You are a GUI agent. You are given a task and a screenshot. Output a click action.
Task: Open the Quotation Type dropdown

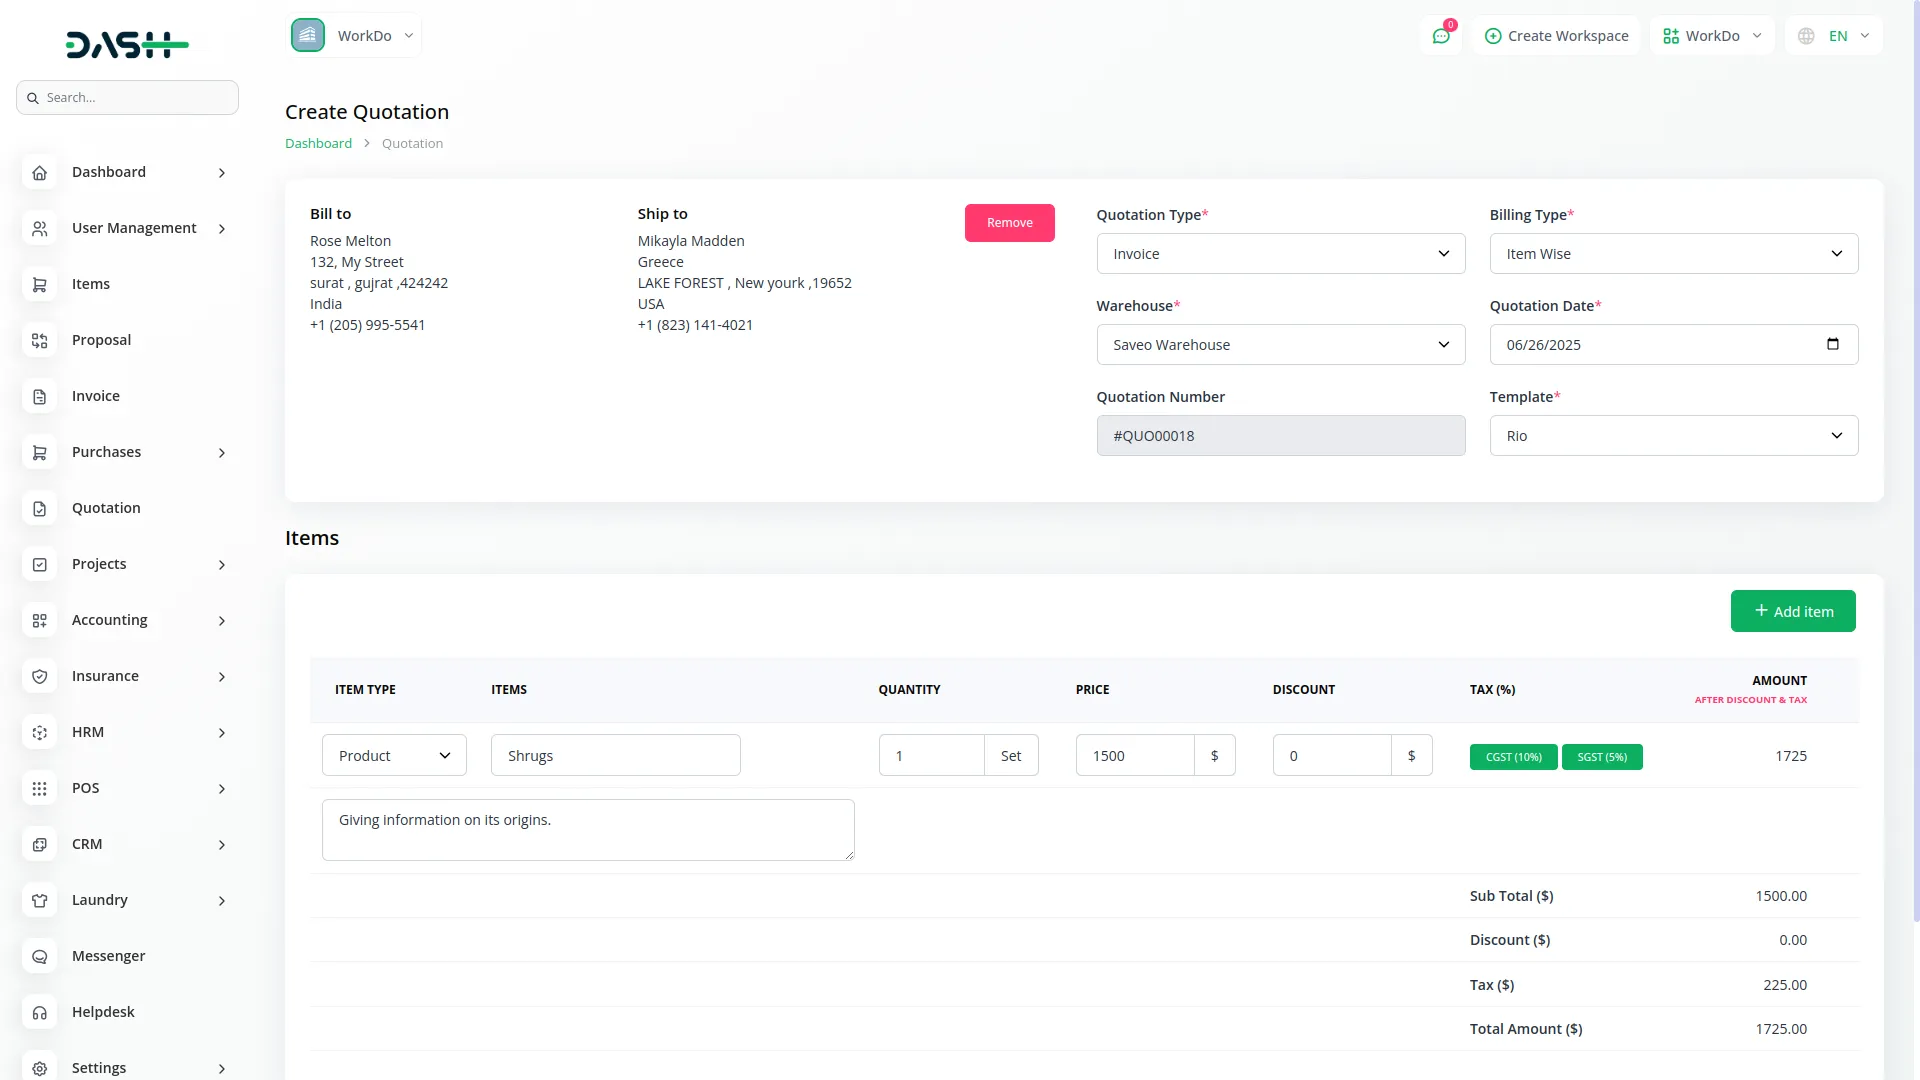pyautogui.click(x=1280, y=254)
